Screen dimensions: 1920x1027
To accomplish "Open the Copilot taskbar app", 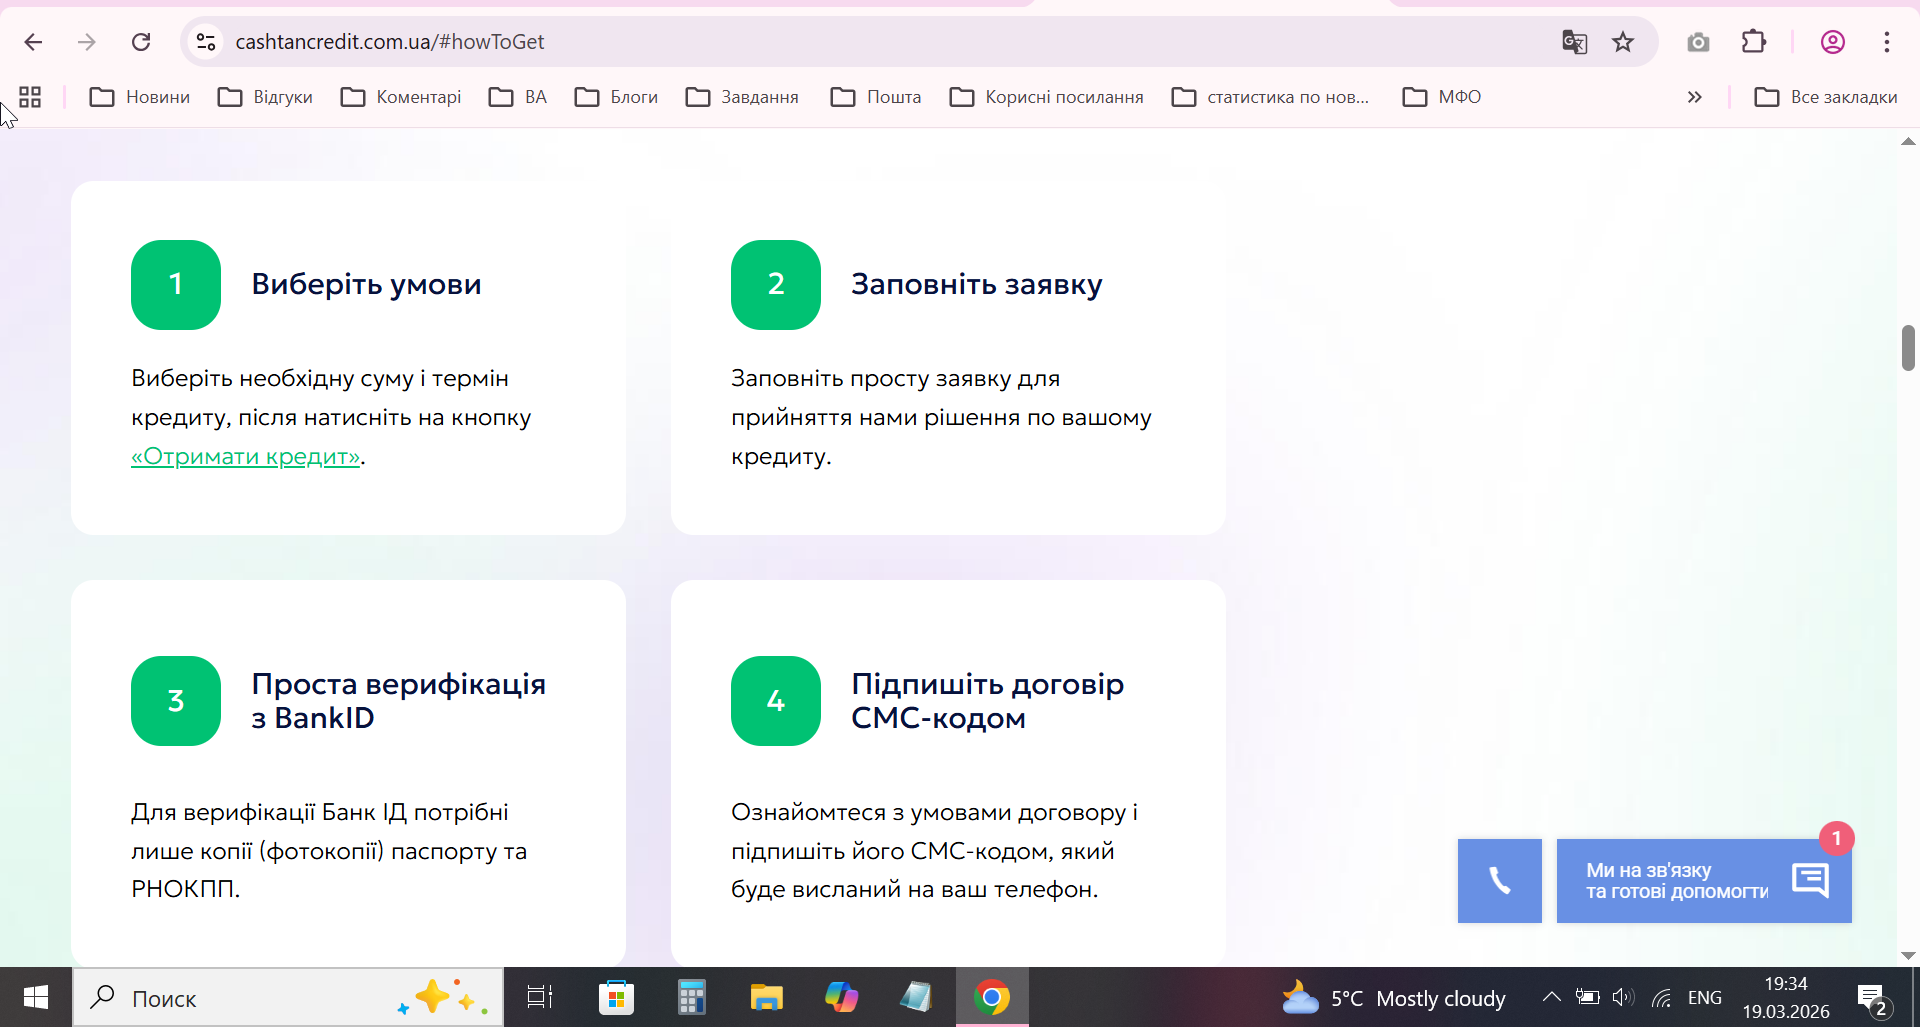I will (842, 997).
